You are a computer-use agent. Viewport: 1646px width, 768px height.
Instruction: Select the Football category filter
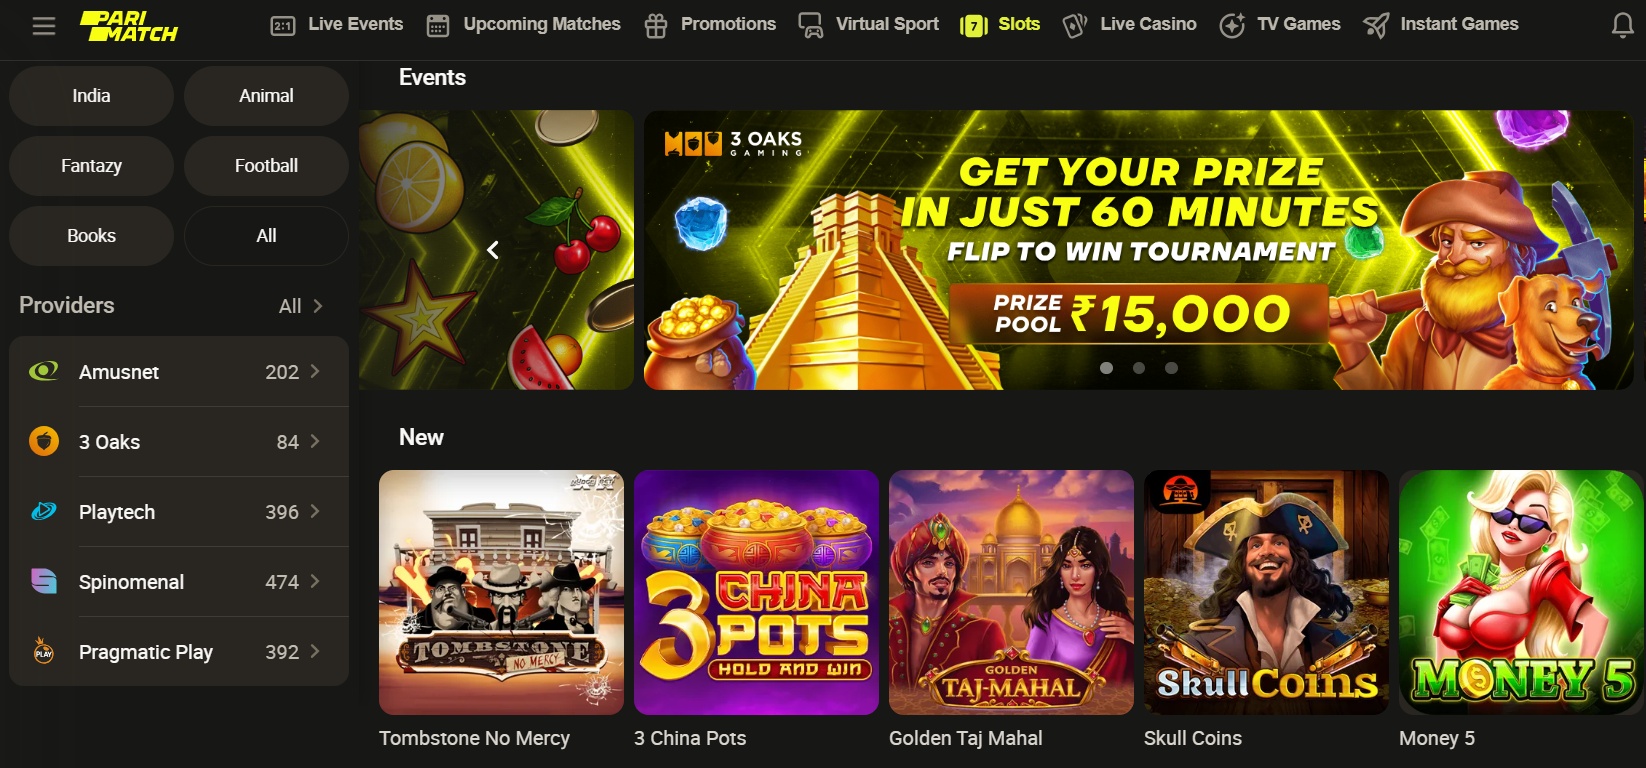[x=266, y=166]
